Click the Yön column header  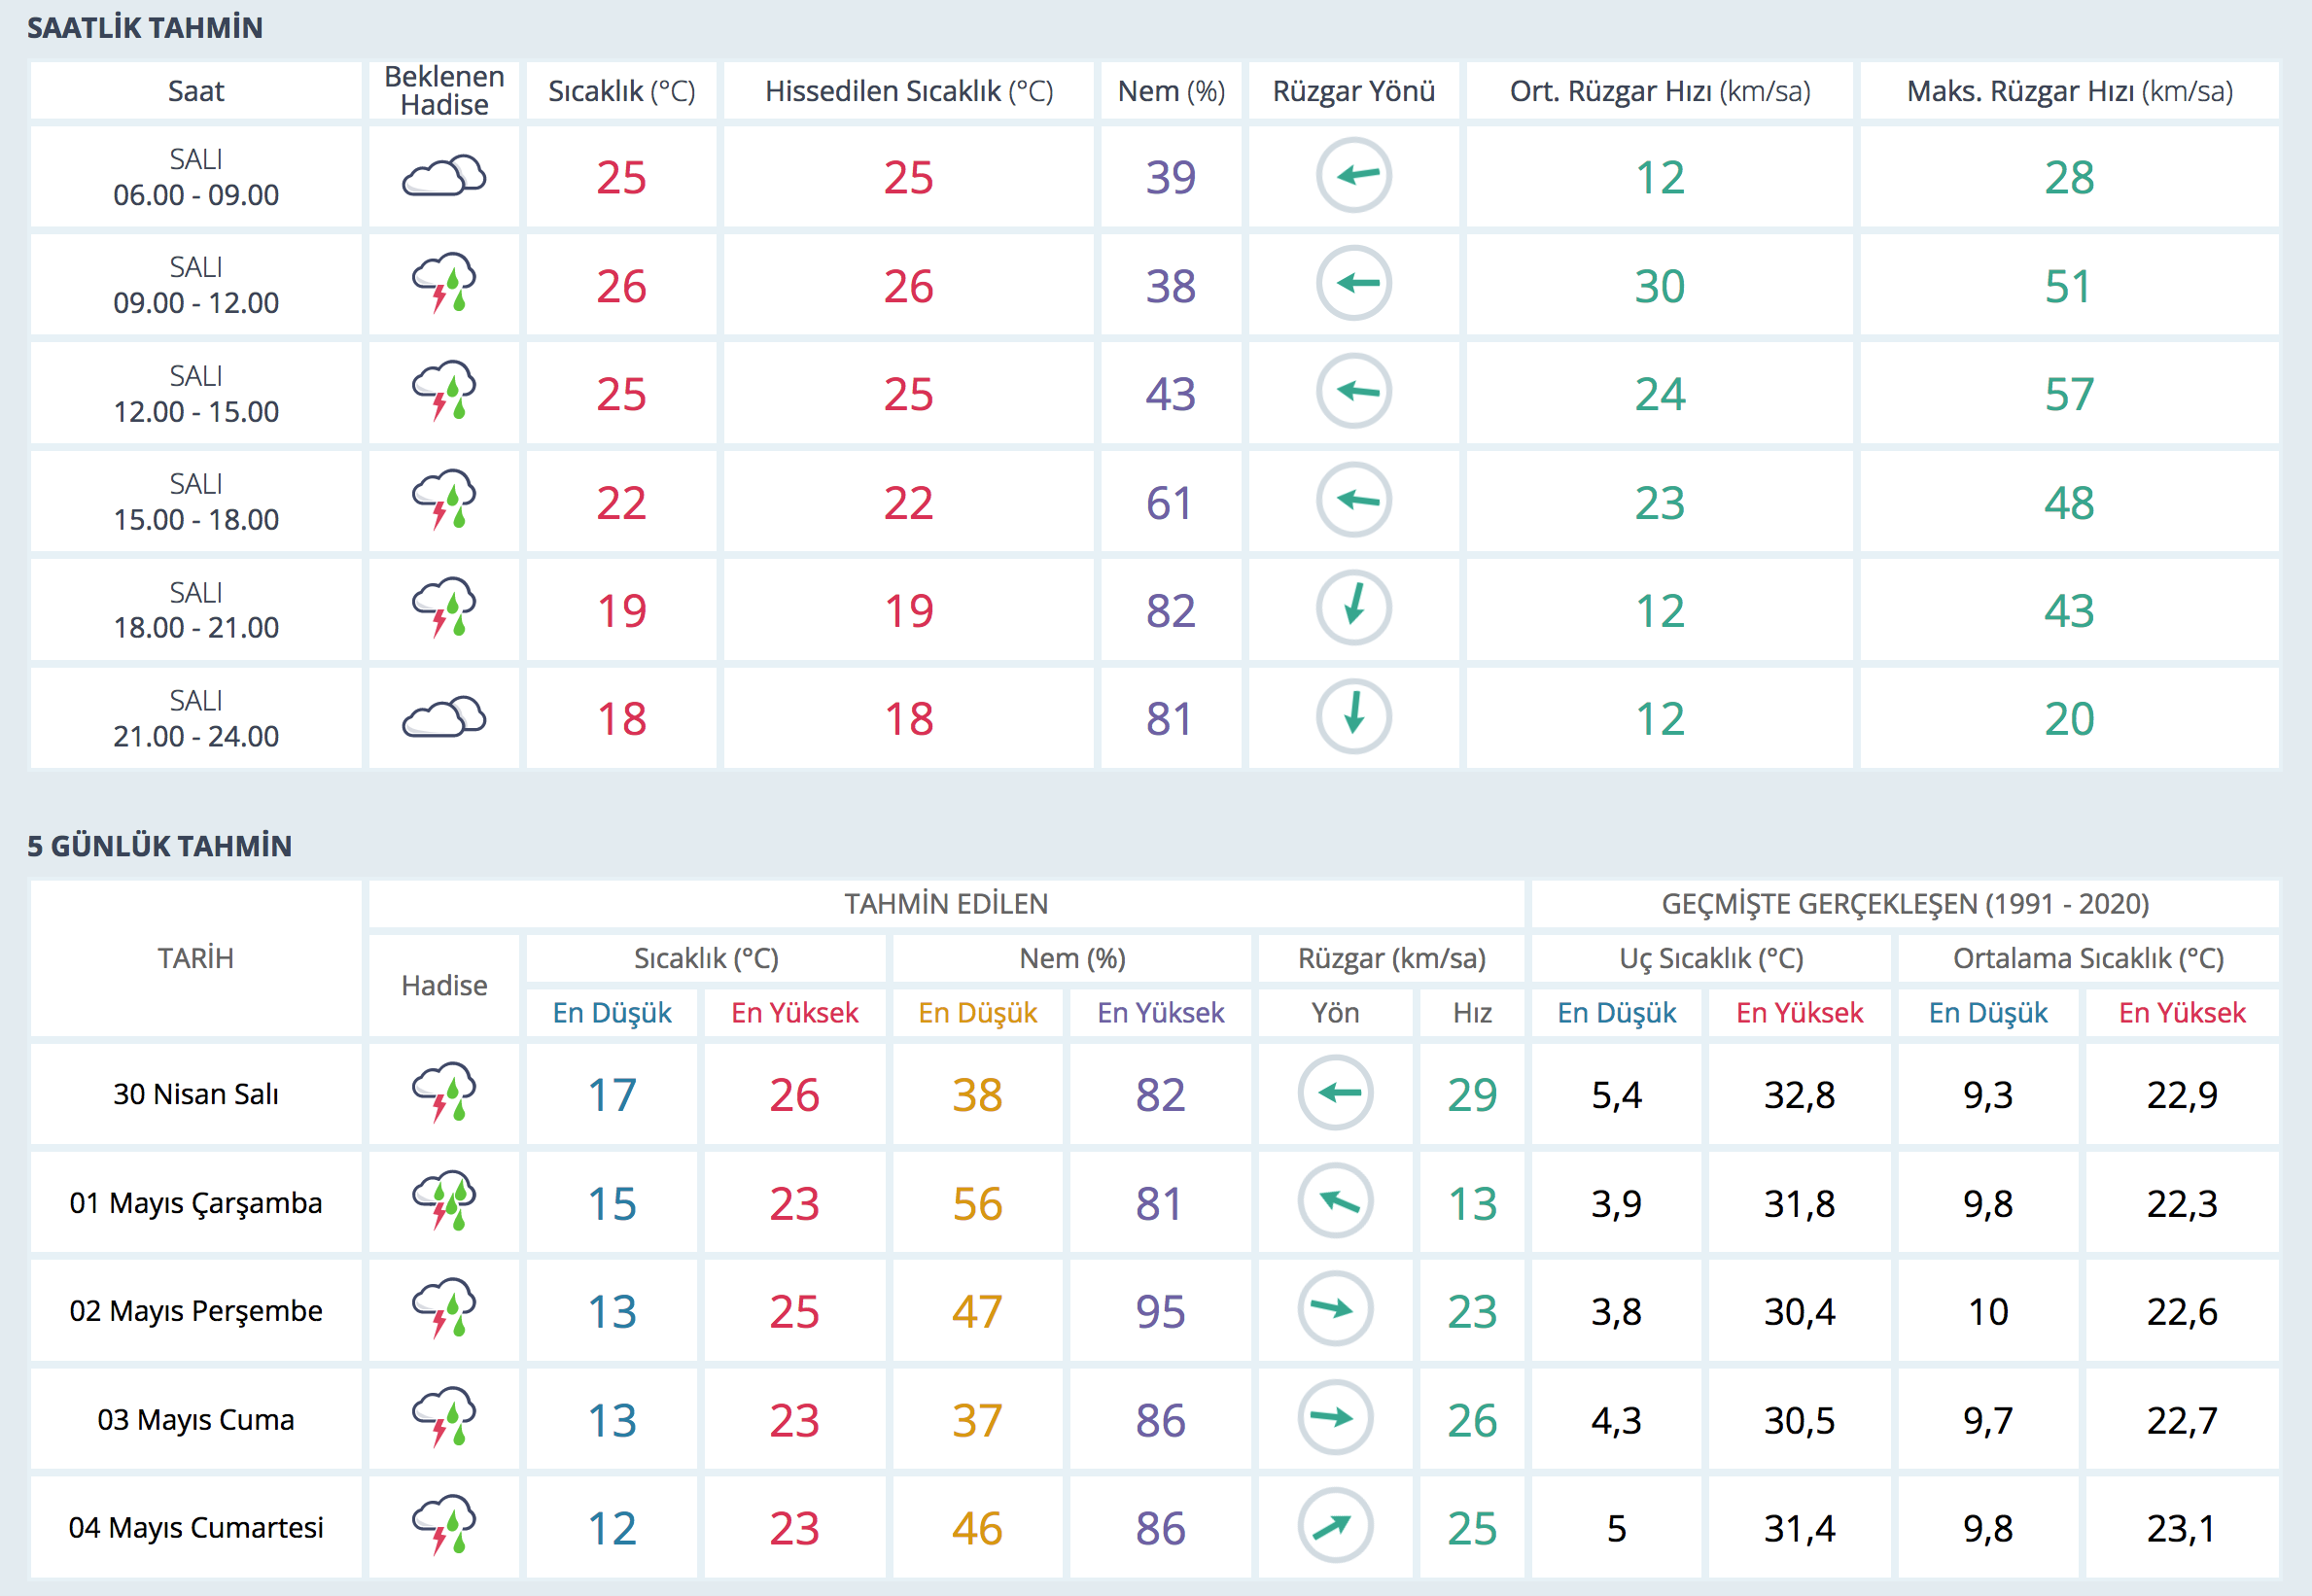coord(1335,1012)
